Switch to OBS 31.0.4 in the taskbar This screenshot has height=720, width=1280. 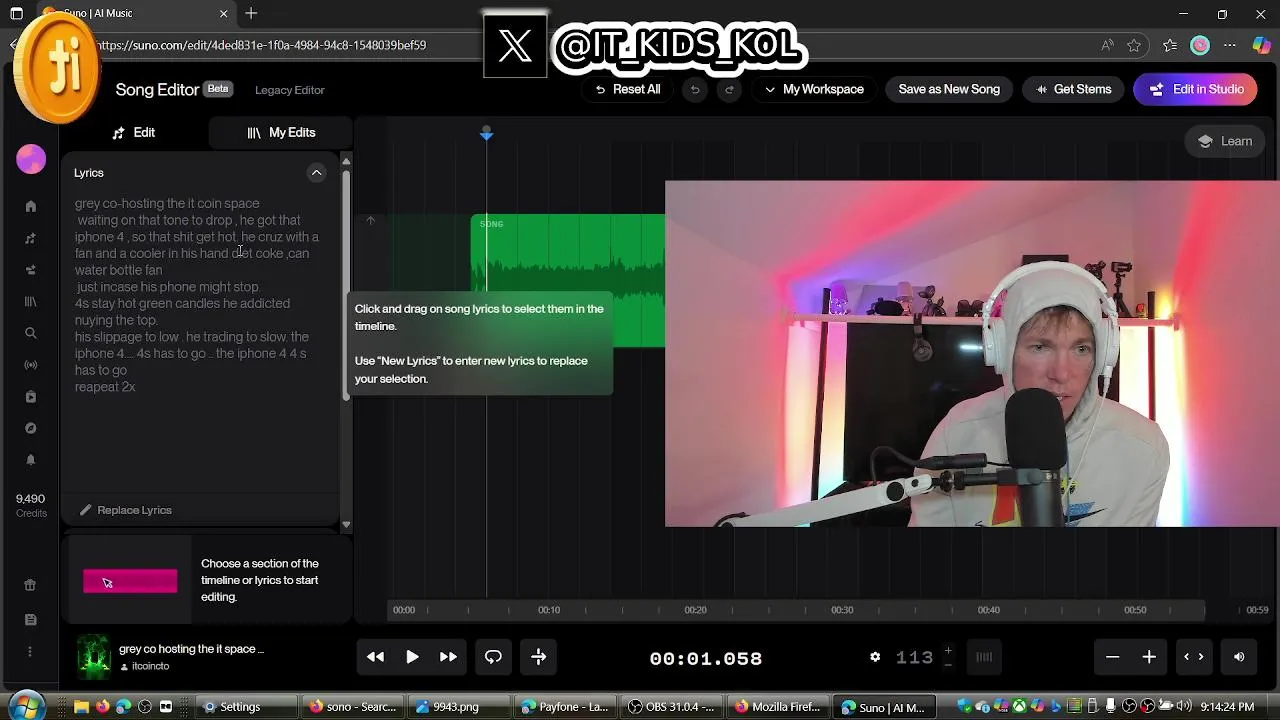point(673,707)
